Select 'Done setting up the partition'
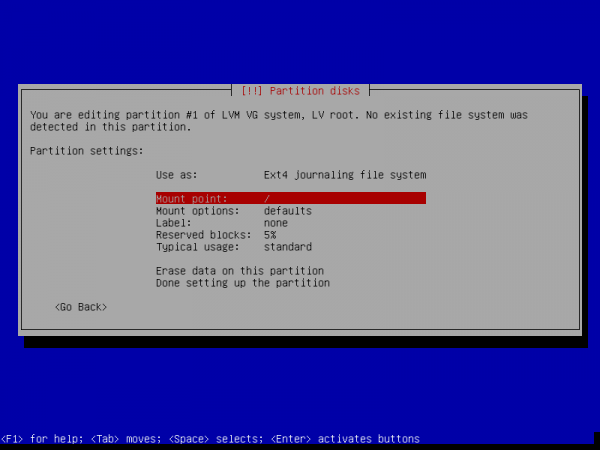This screenshot has width=600, height=450. point(242,283)
